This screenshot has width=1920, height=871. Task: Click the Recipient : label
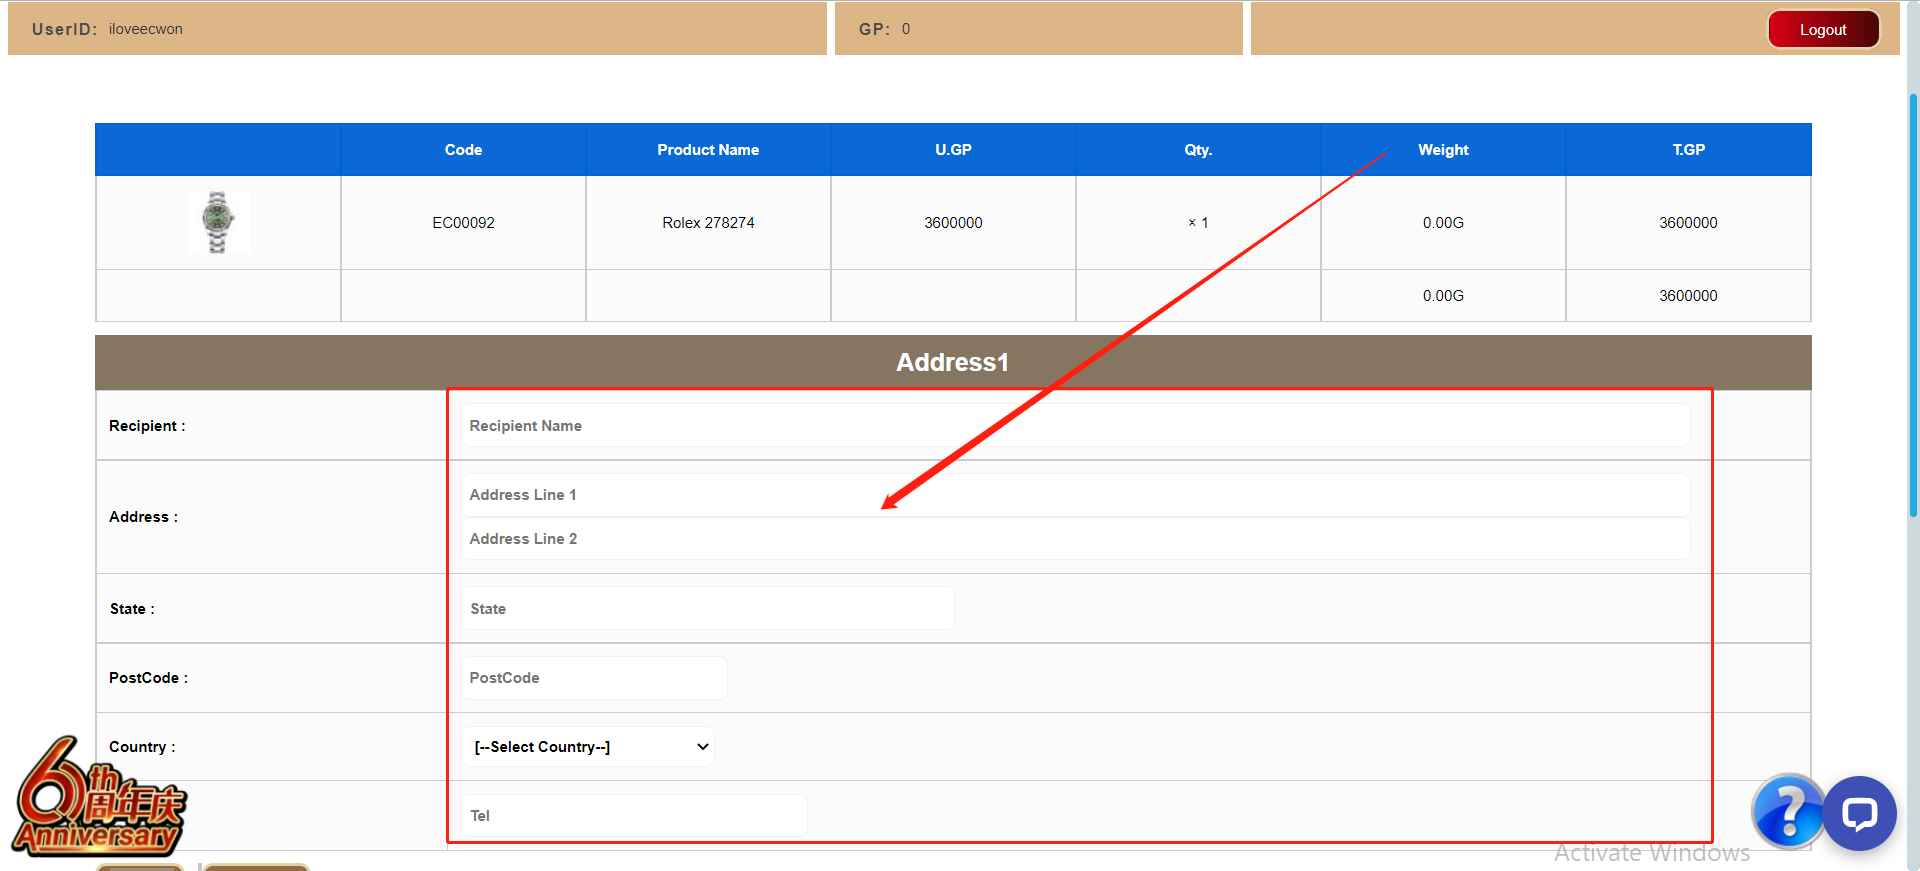tap(147, 426)
